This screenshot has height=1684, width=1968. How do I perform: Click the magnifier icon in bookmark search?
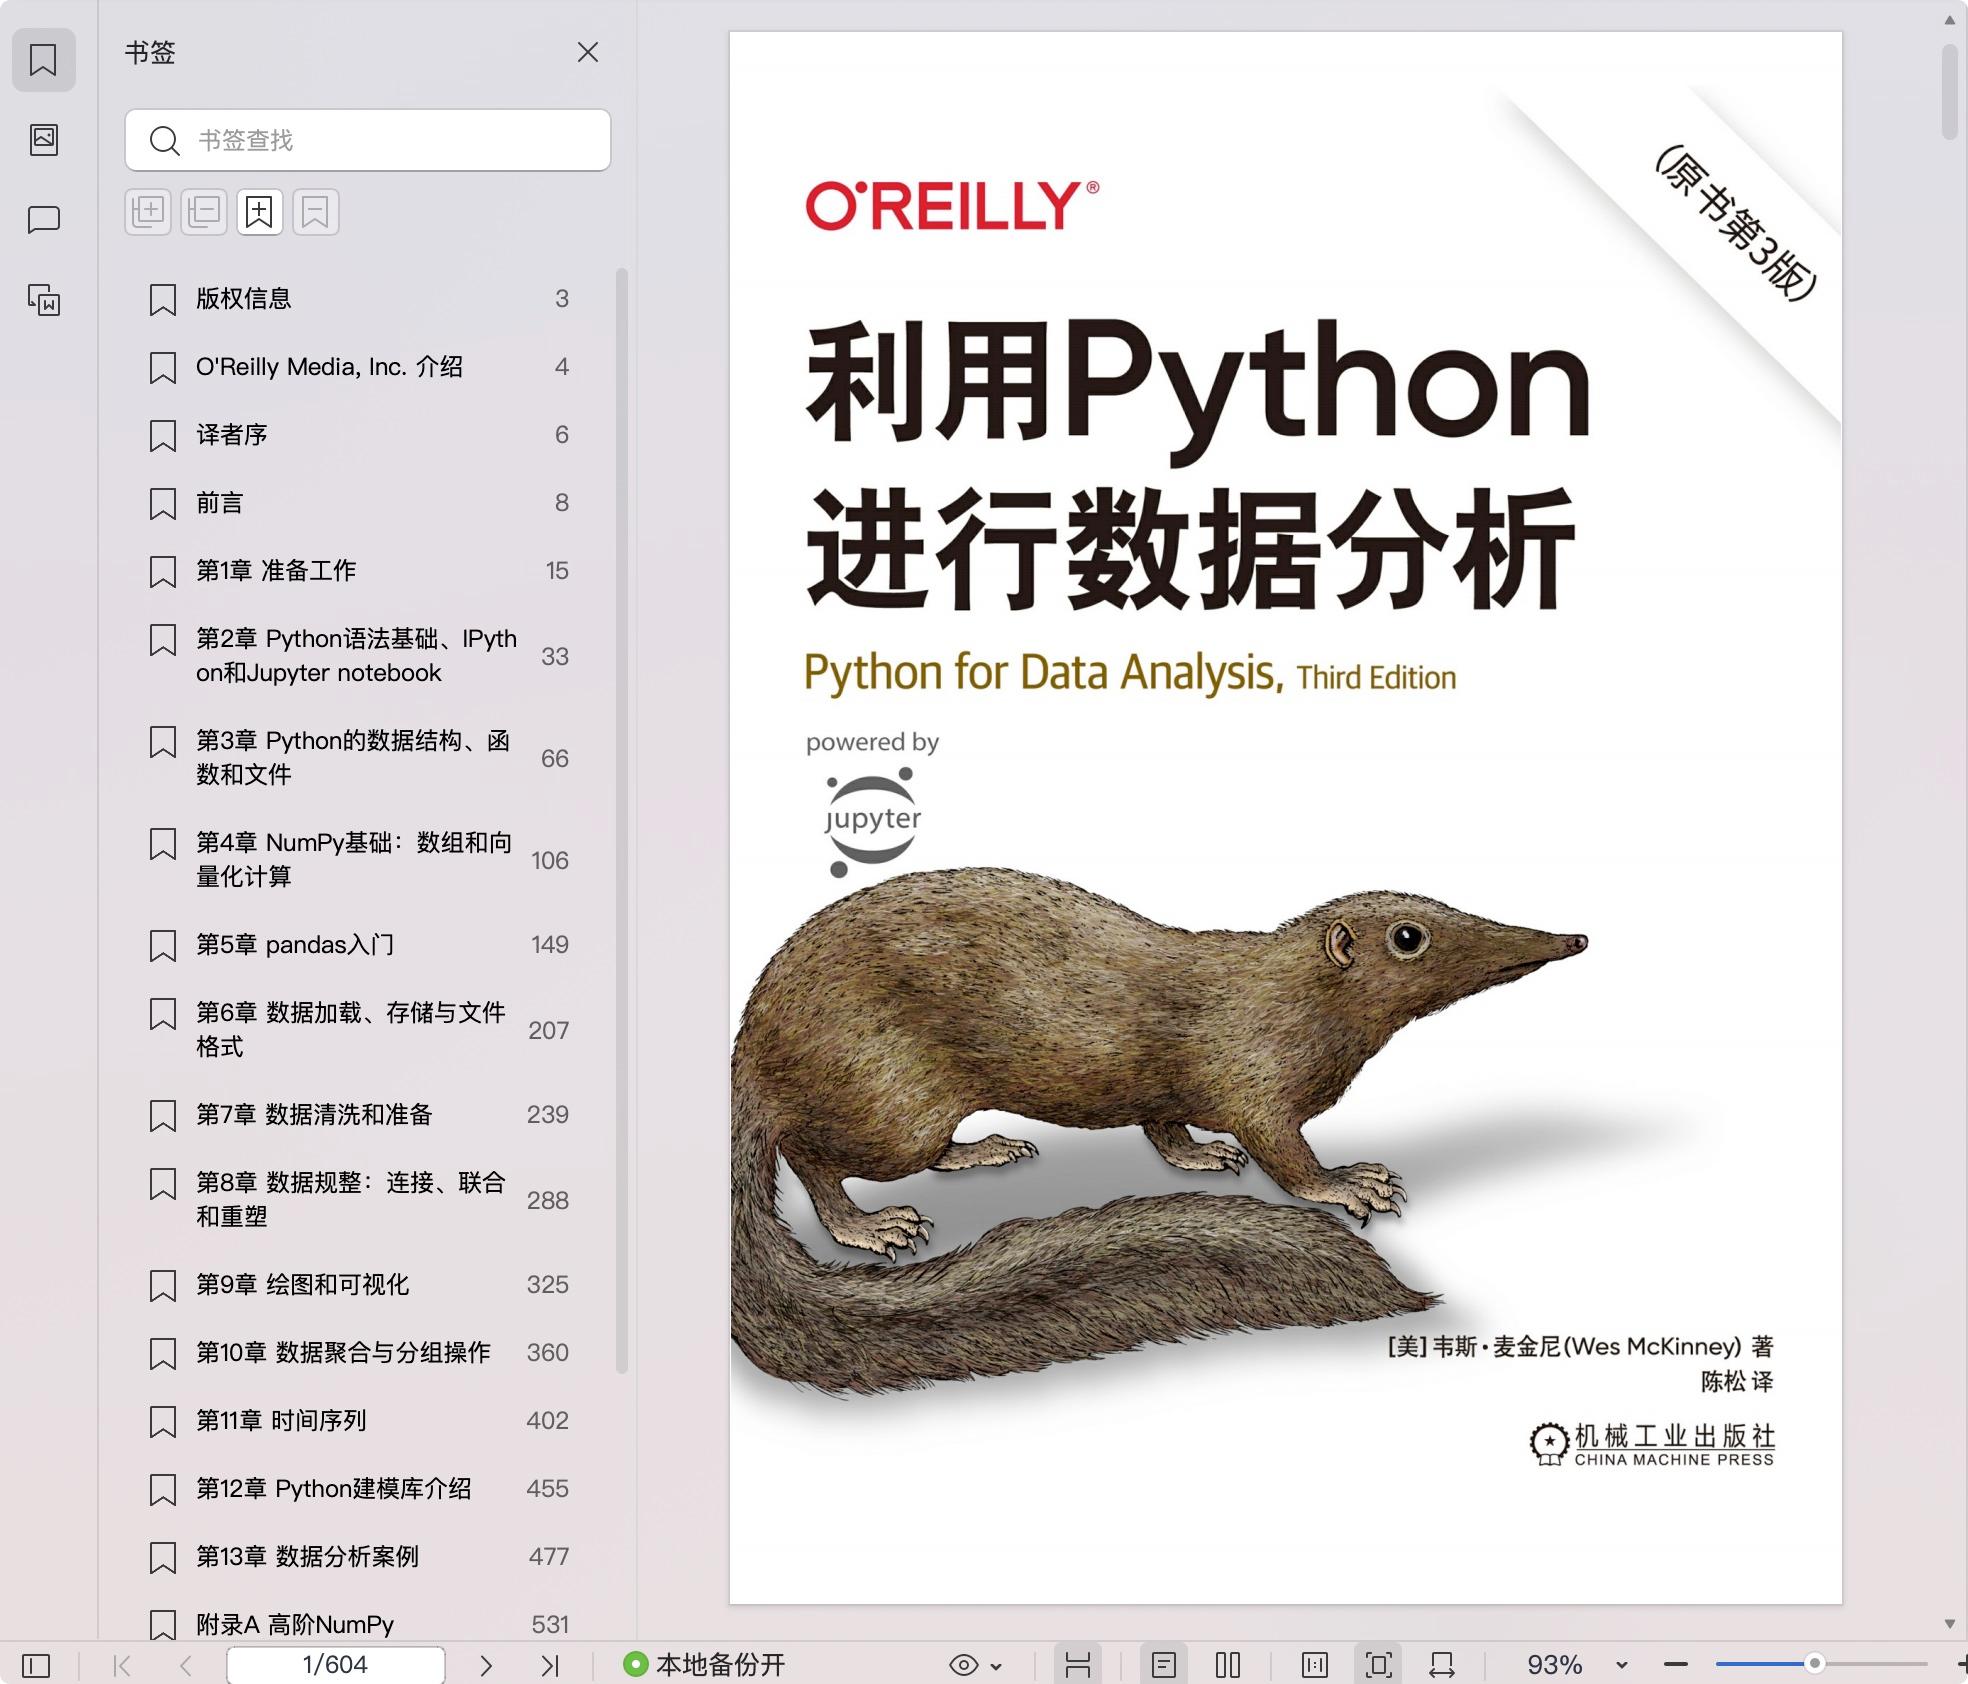coord(164,140)
